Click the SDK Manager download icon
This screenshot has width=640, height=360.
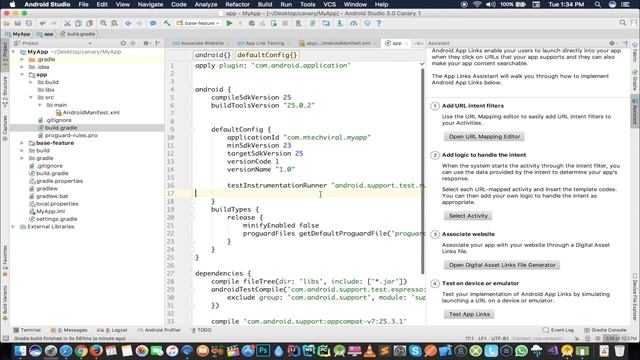tap(340, 23)
